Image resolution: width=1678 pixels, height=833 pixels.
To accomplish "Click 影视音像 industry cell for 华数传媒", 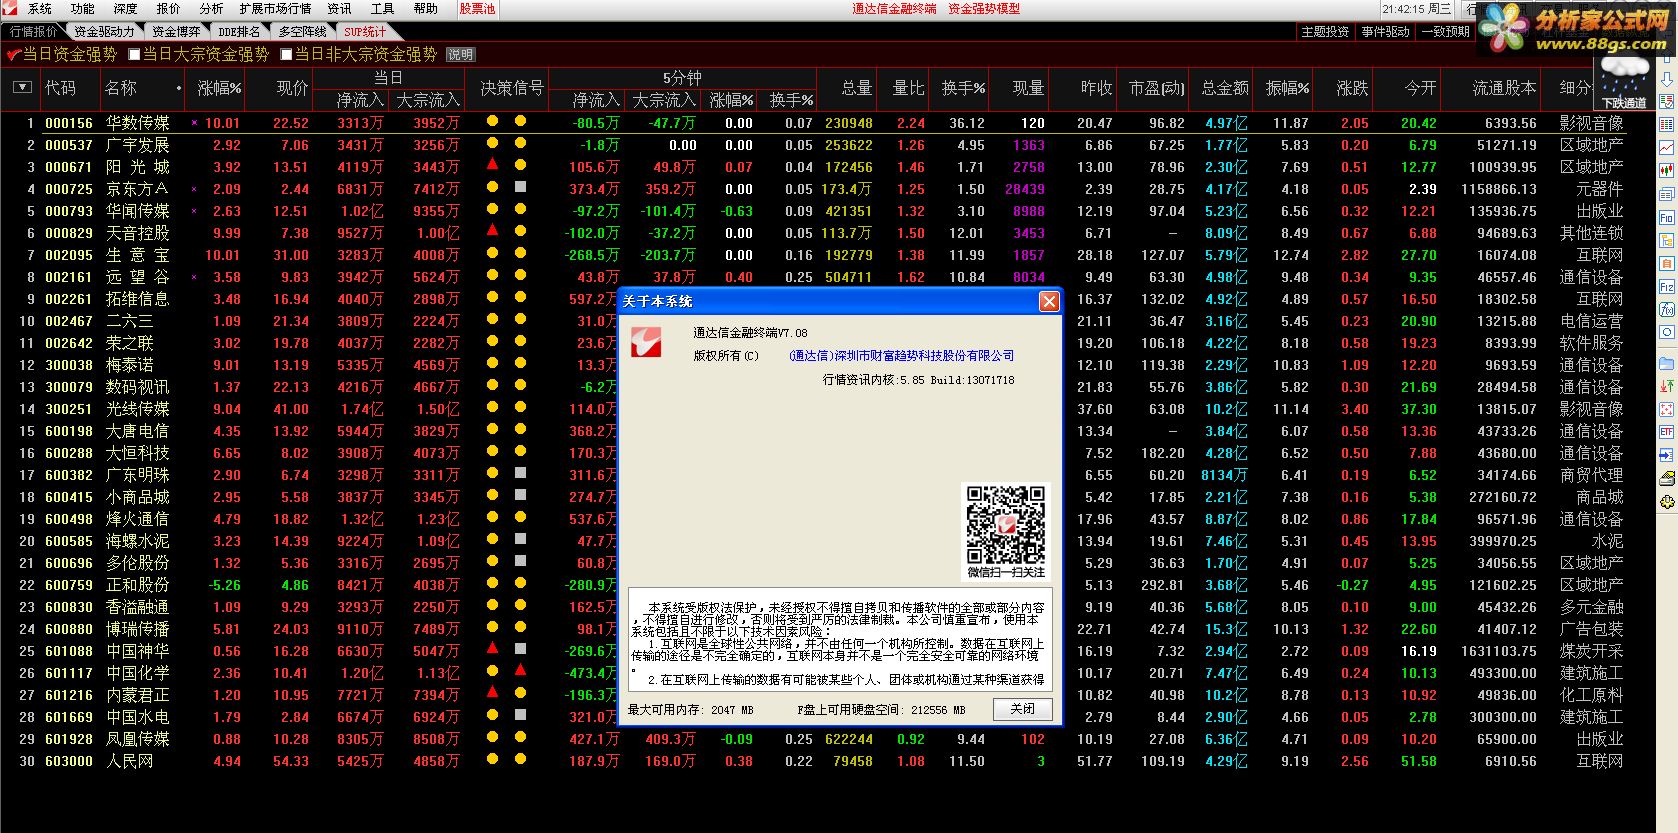I will click(1591, 123).
